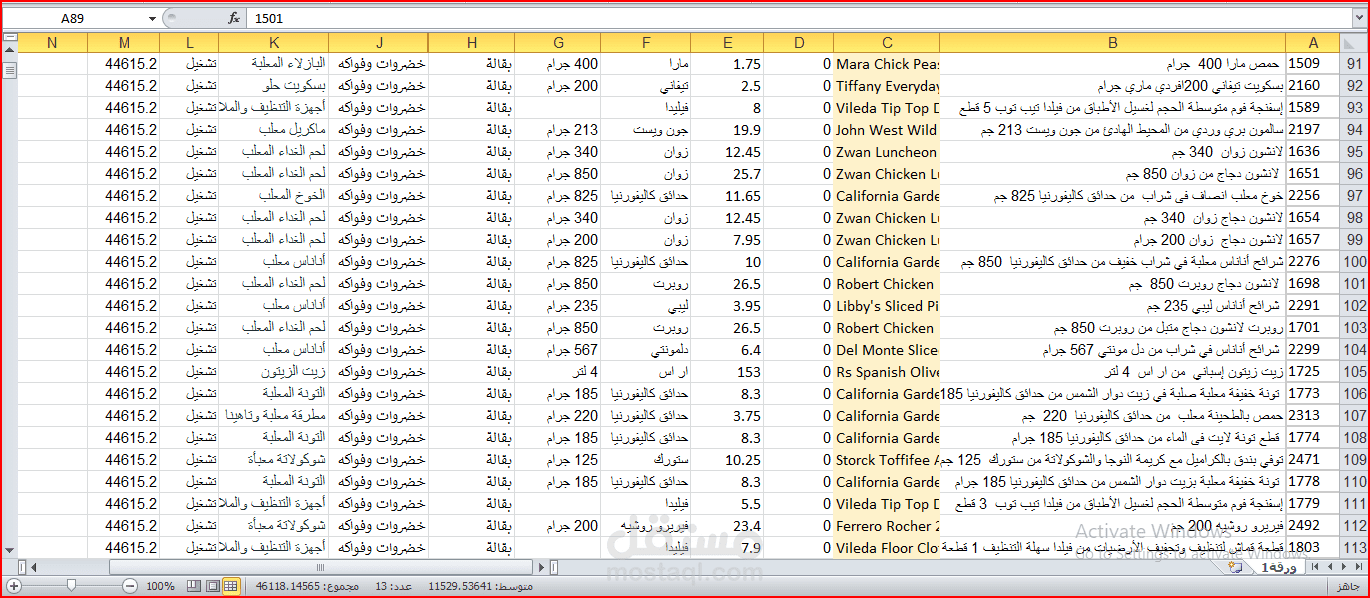1370x598 pixels.
Task: Click the horizontal scrollbar right arrow
Action: 542,567
